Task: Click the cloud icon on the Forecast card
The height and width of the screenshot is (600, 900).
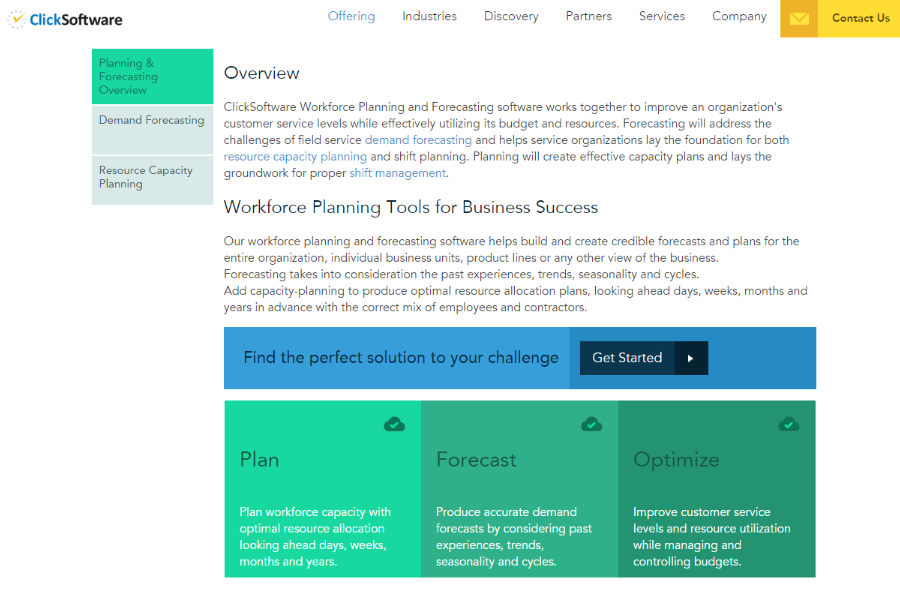Action: 591,424
